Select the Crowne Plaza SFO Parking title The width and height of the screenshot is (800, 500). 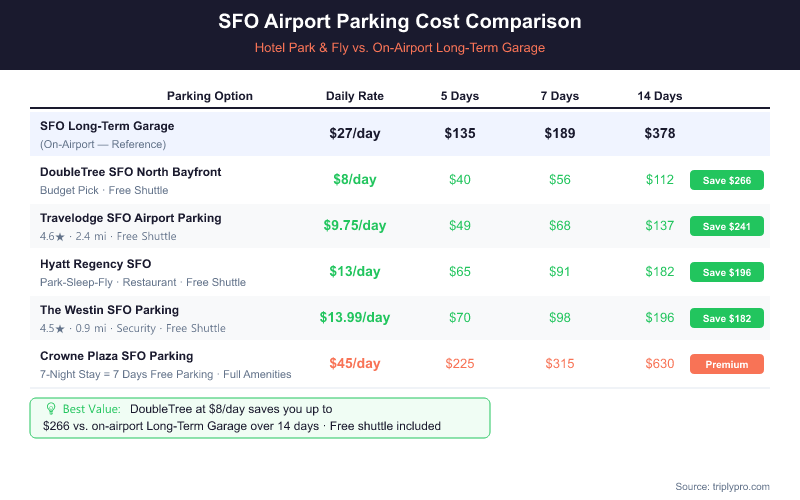tap(117, 356)
